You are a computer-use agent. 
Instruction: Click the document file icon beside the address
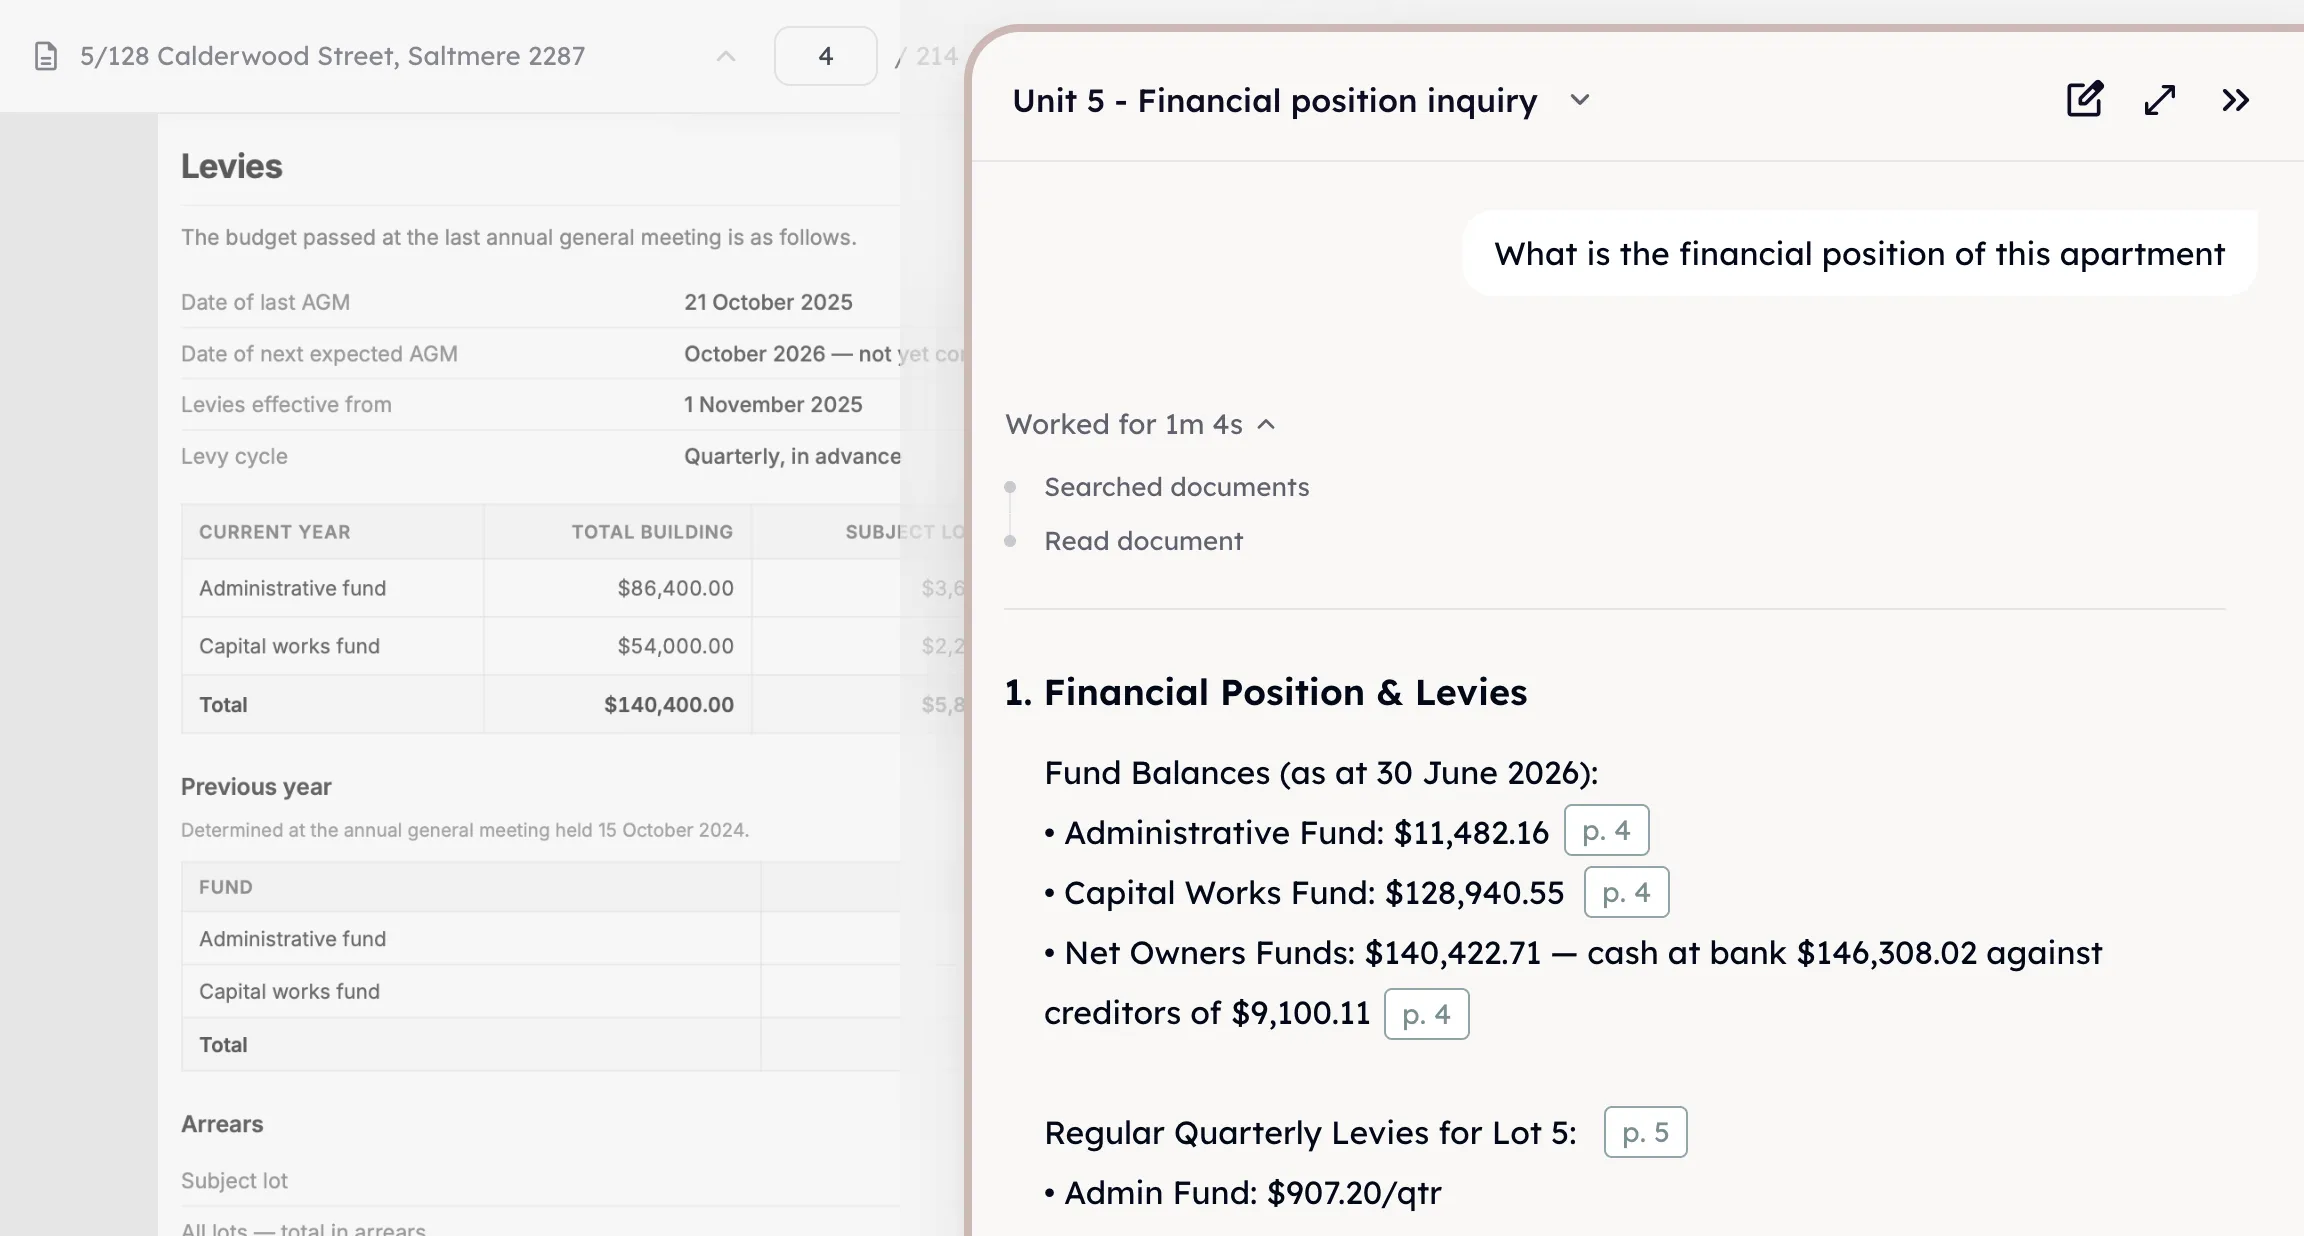(46, 56)
